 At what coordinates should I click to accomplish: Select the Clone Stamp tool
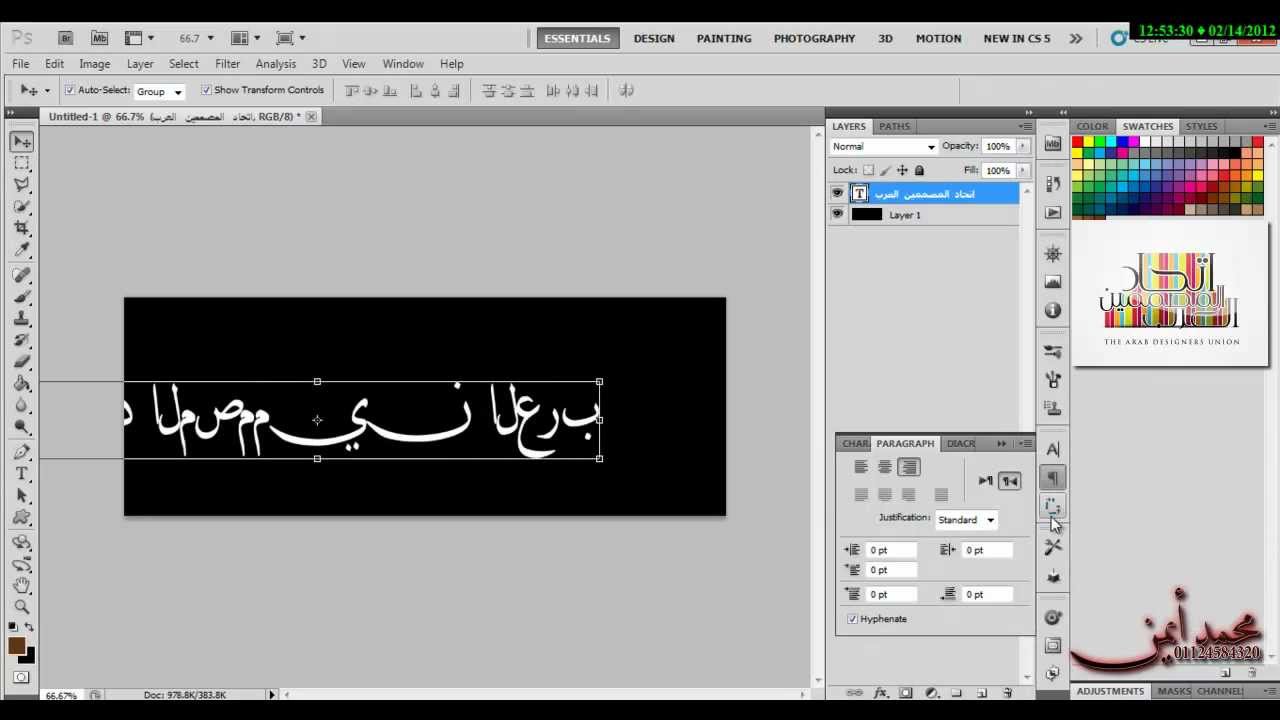click(22, 319)
